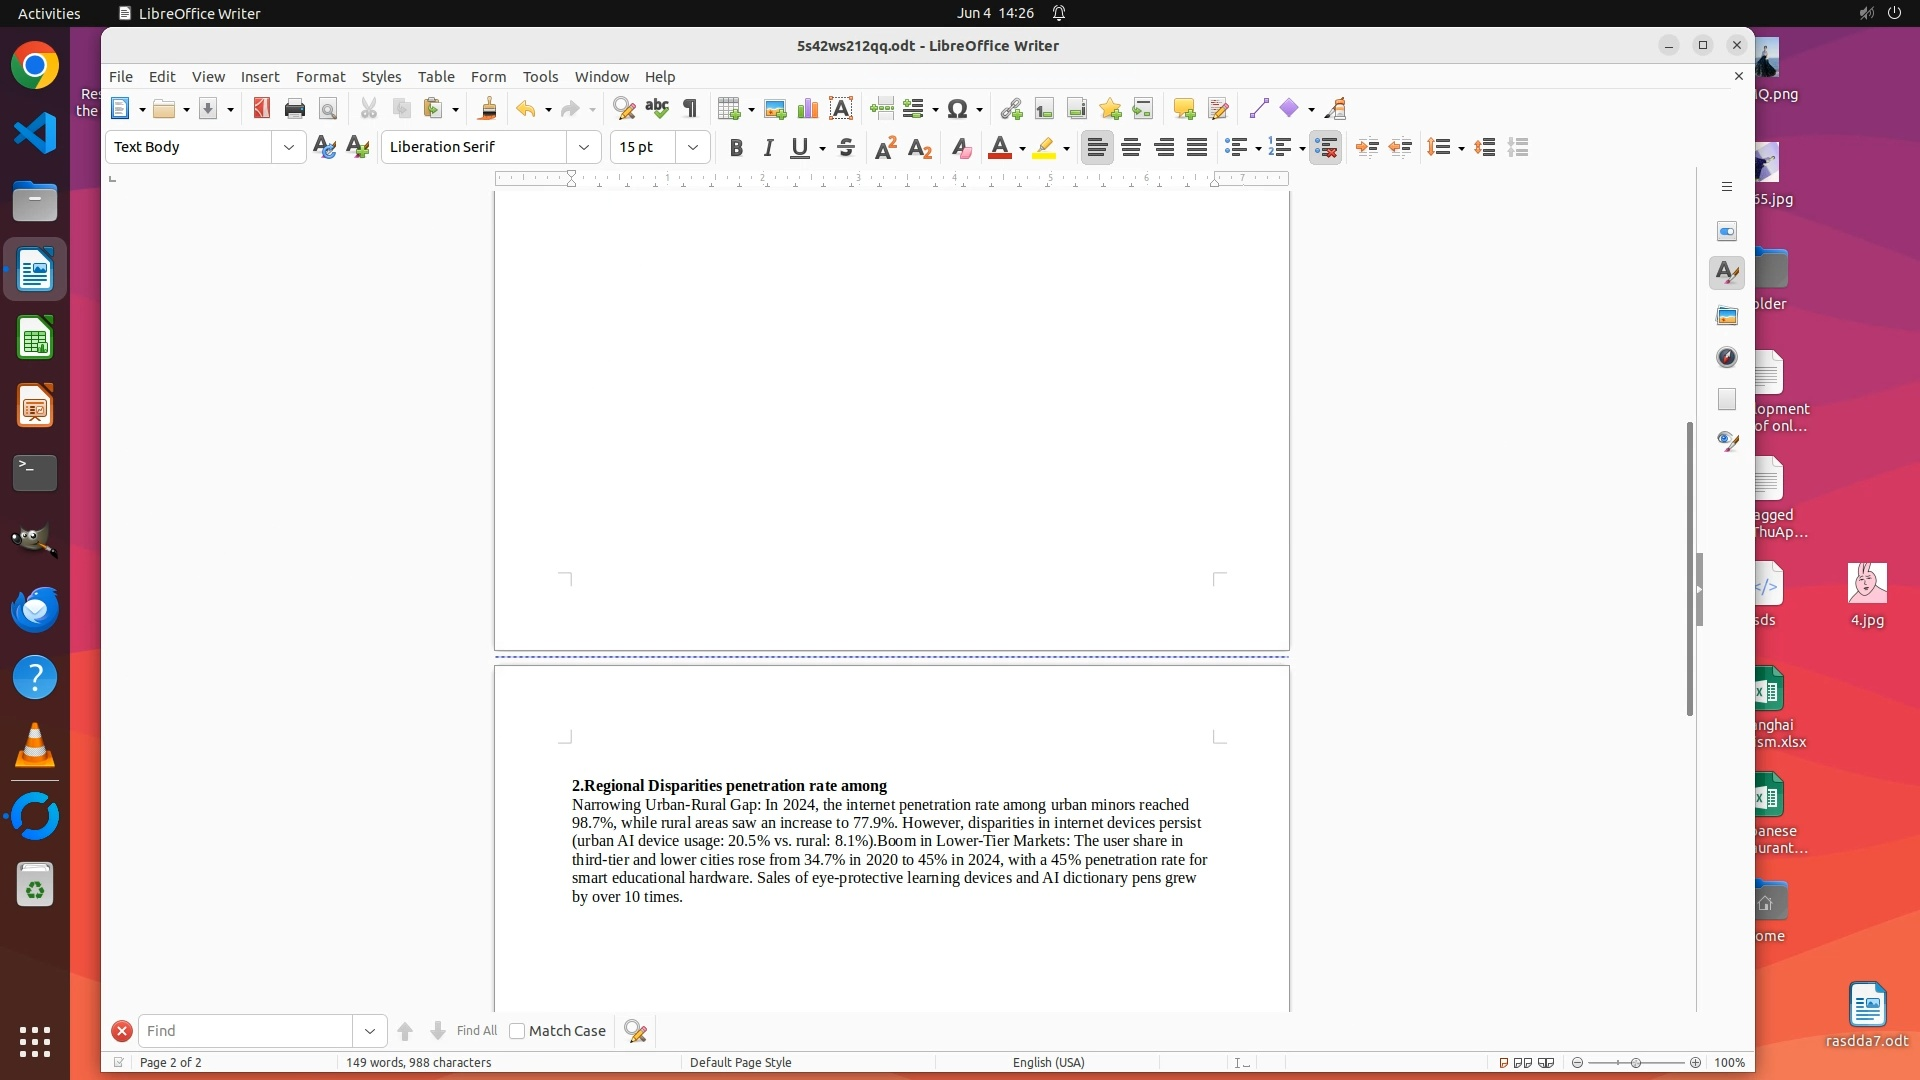Click the Strikethrough formatting icon

(x=846, y=148)
